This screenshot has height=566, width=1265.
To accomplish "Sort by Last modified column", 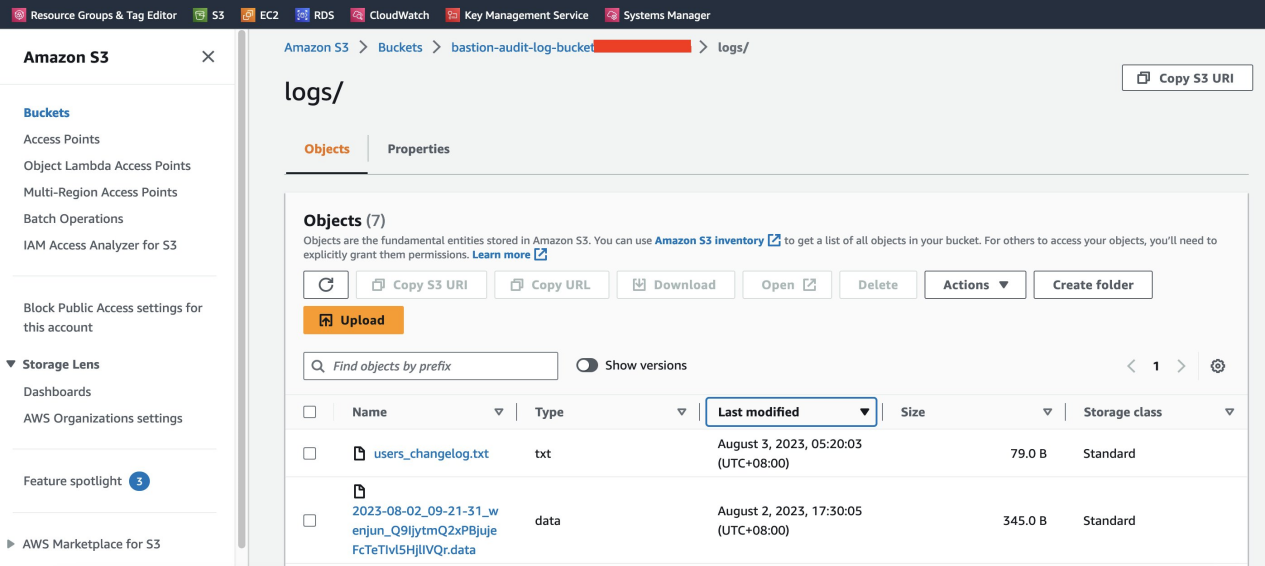I will tap(791, 412).
